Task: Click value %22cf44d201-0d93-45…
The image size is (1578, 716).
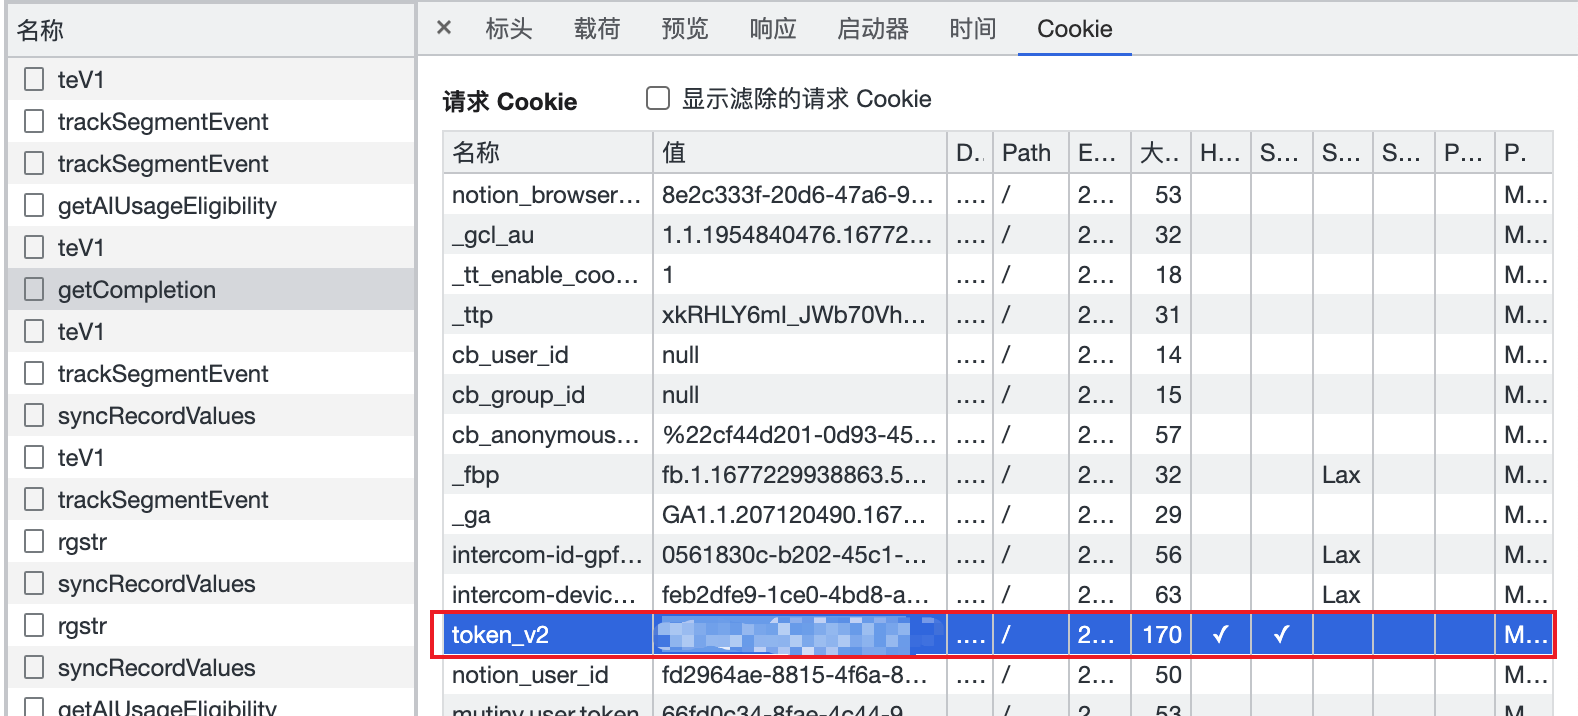Action: click(799, 435)
